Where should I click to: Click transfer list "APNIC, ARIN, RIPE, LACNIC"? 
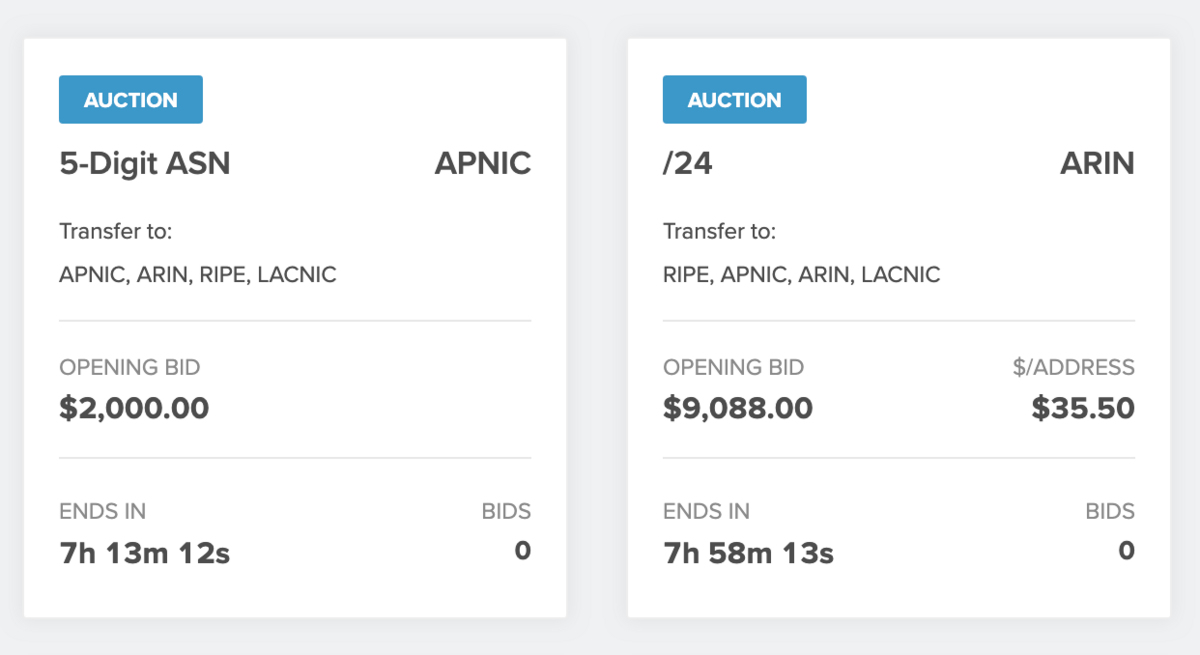click(x=198, y=274)
